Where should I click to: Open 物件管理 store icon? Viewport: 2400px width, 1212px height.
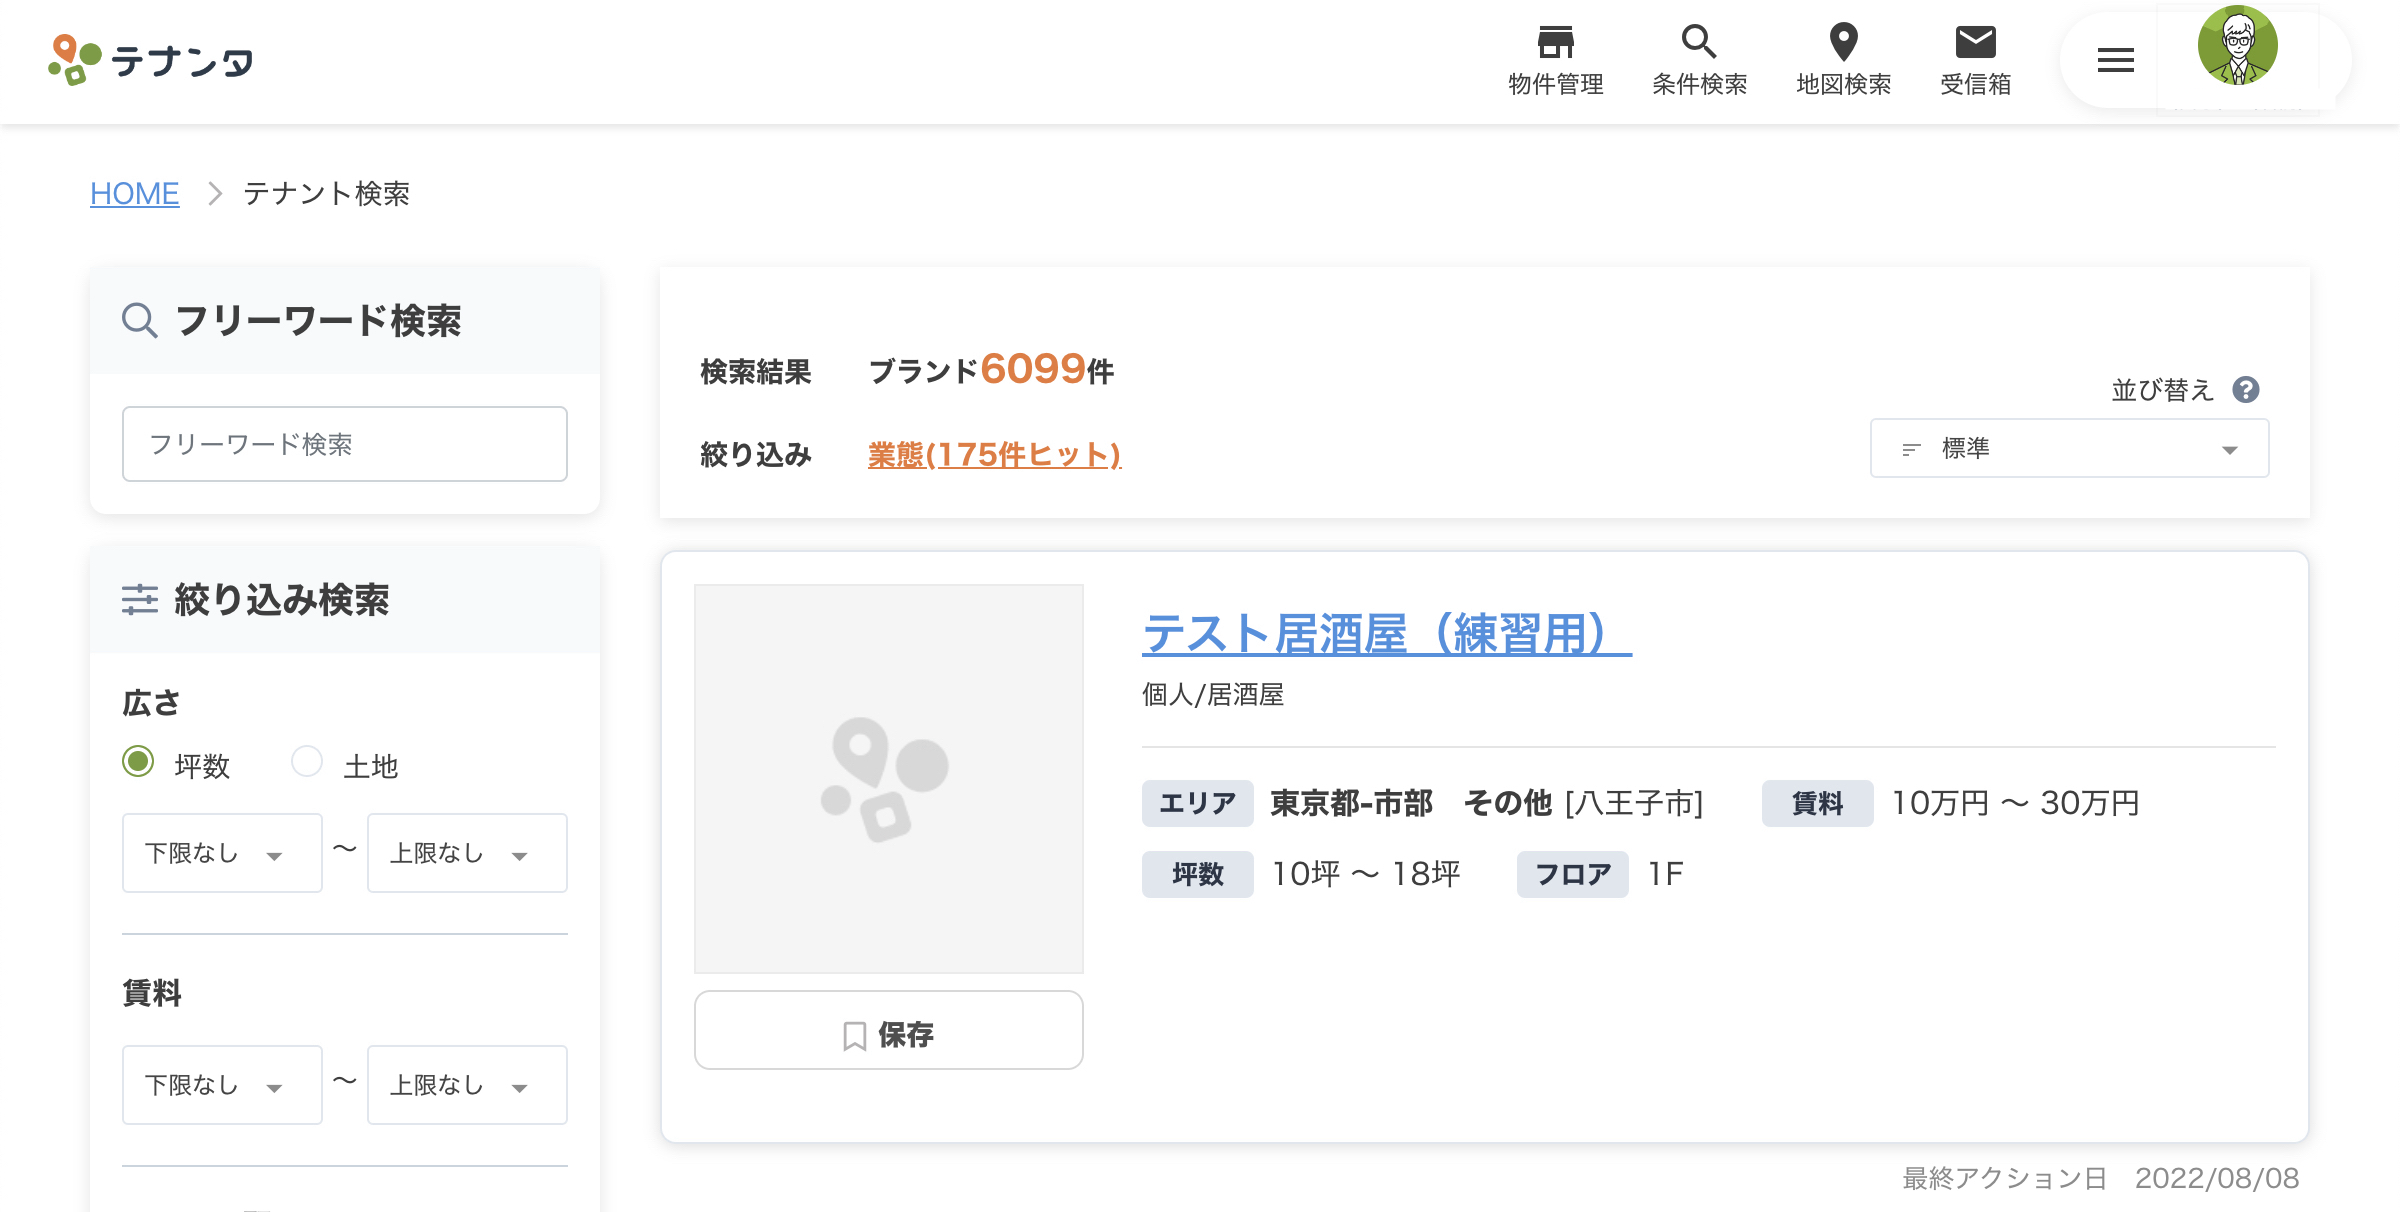coord(1555,43)
